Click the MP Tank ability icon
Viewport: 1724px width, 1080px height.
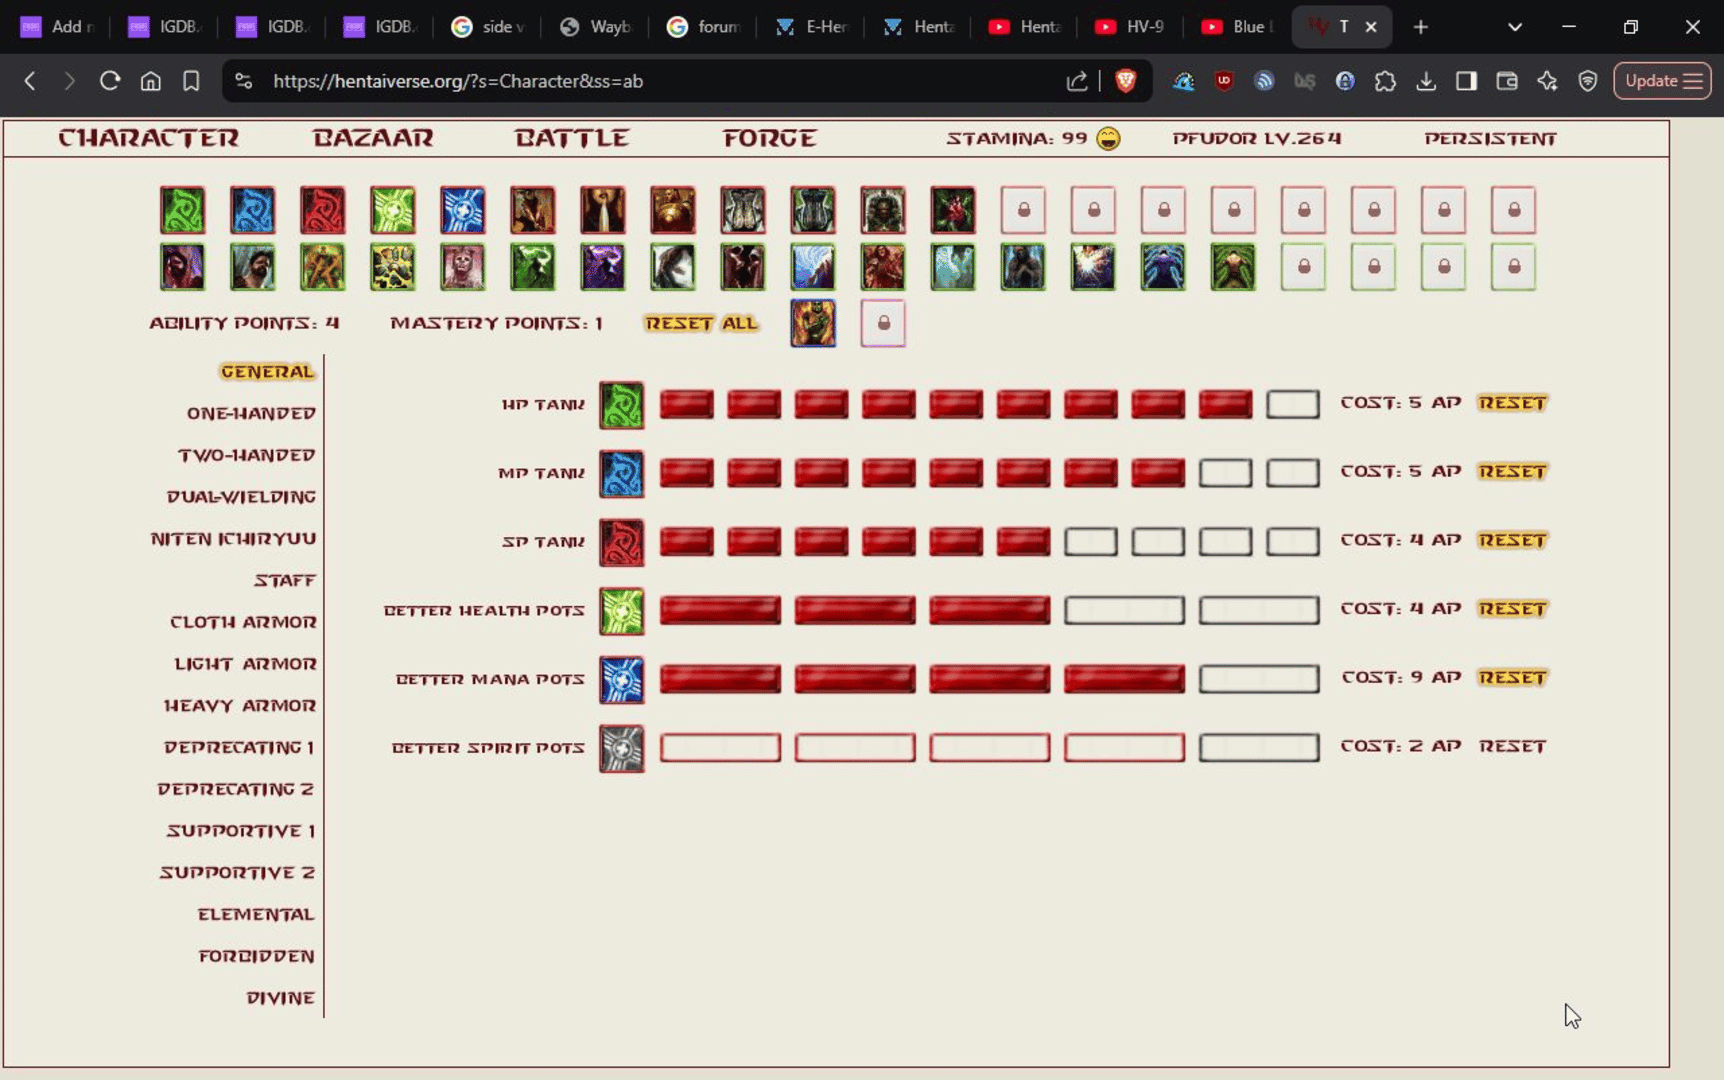point(621,473)
